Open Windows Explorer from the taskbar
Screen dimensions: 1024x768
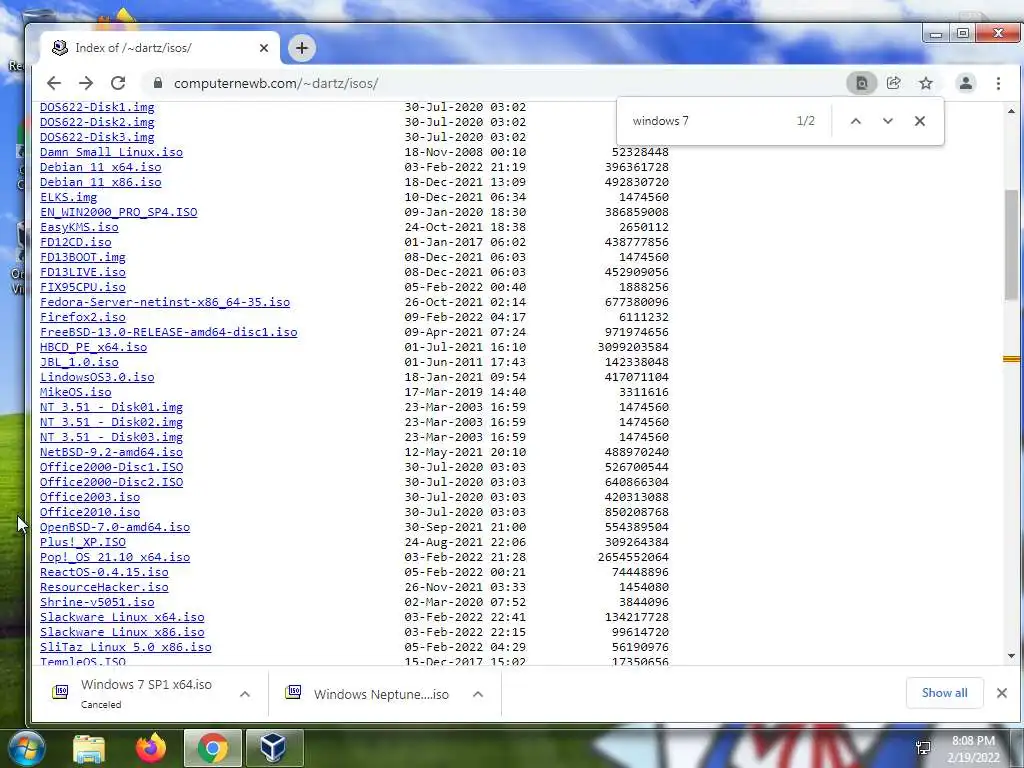pos(88,748)
